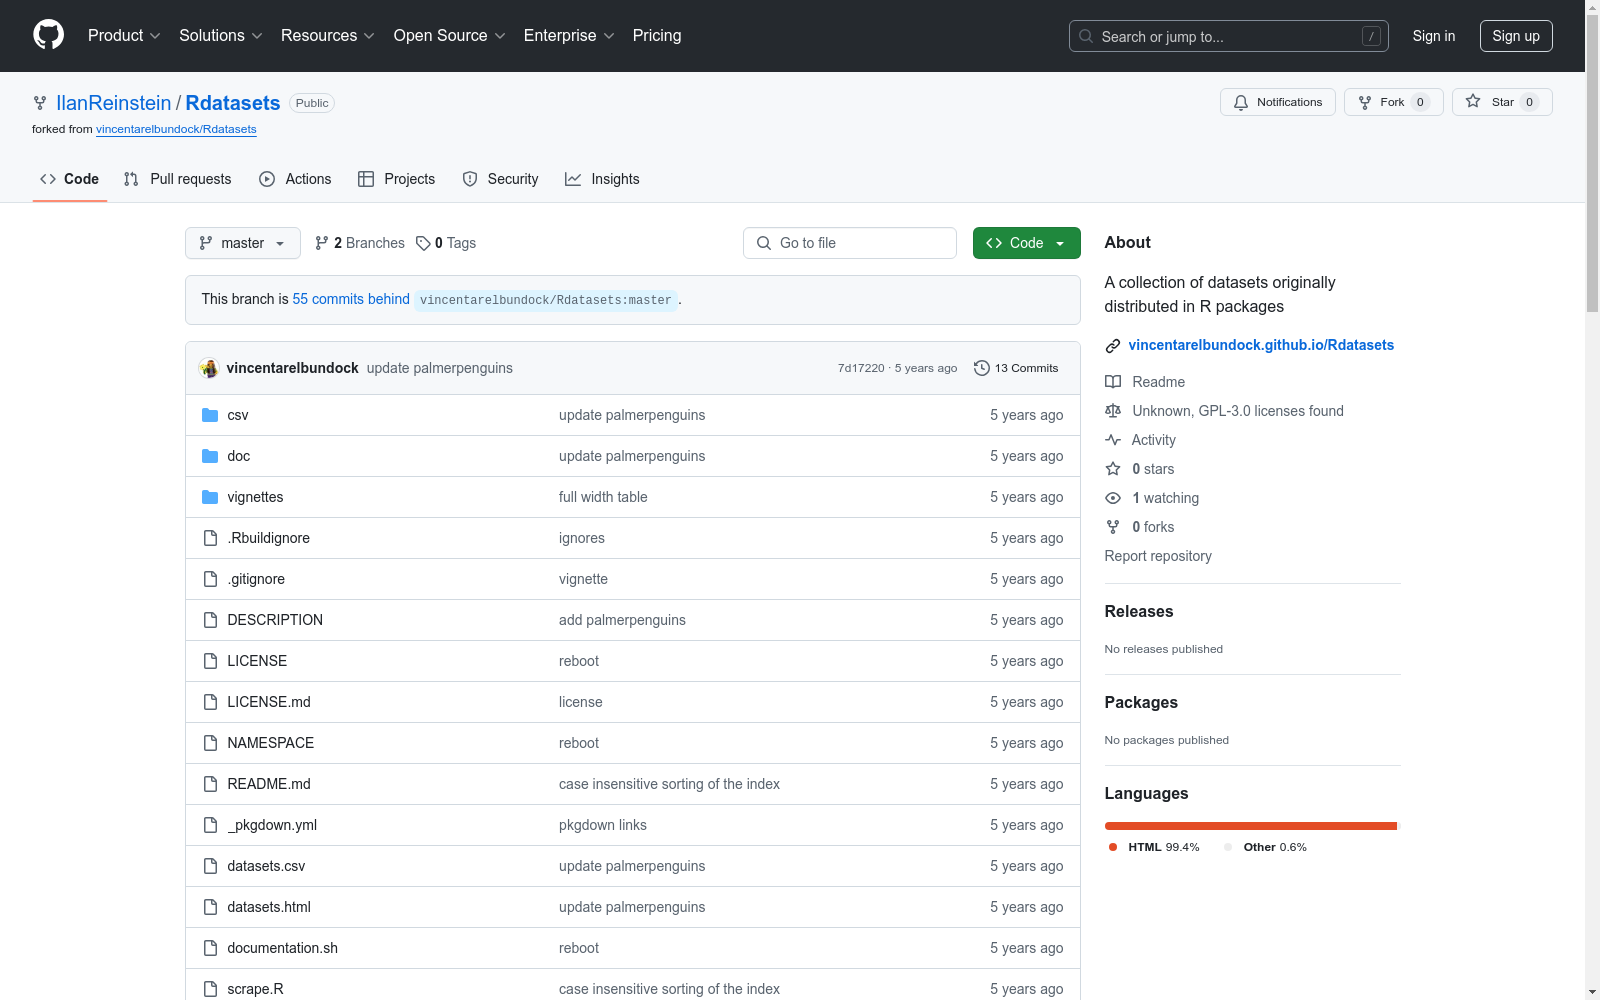
Task: Click the eye icon next to watching
Action: (1113, 498)
